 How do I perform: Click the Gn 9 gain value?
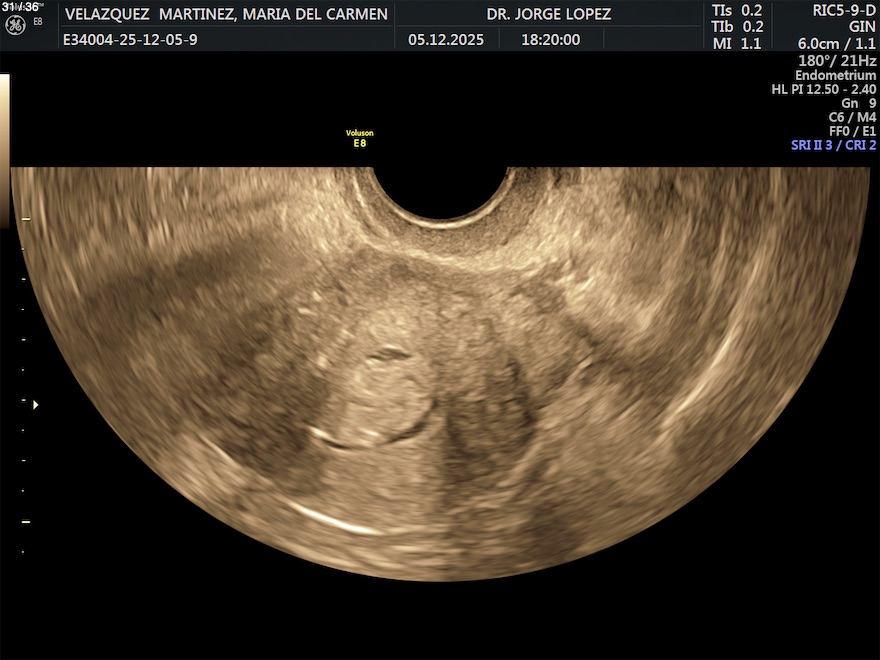pos(858,103)
